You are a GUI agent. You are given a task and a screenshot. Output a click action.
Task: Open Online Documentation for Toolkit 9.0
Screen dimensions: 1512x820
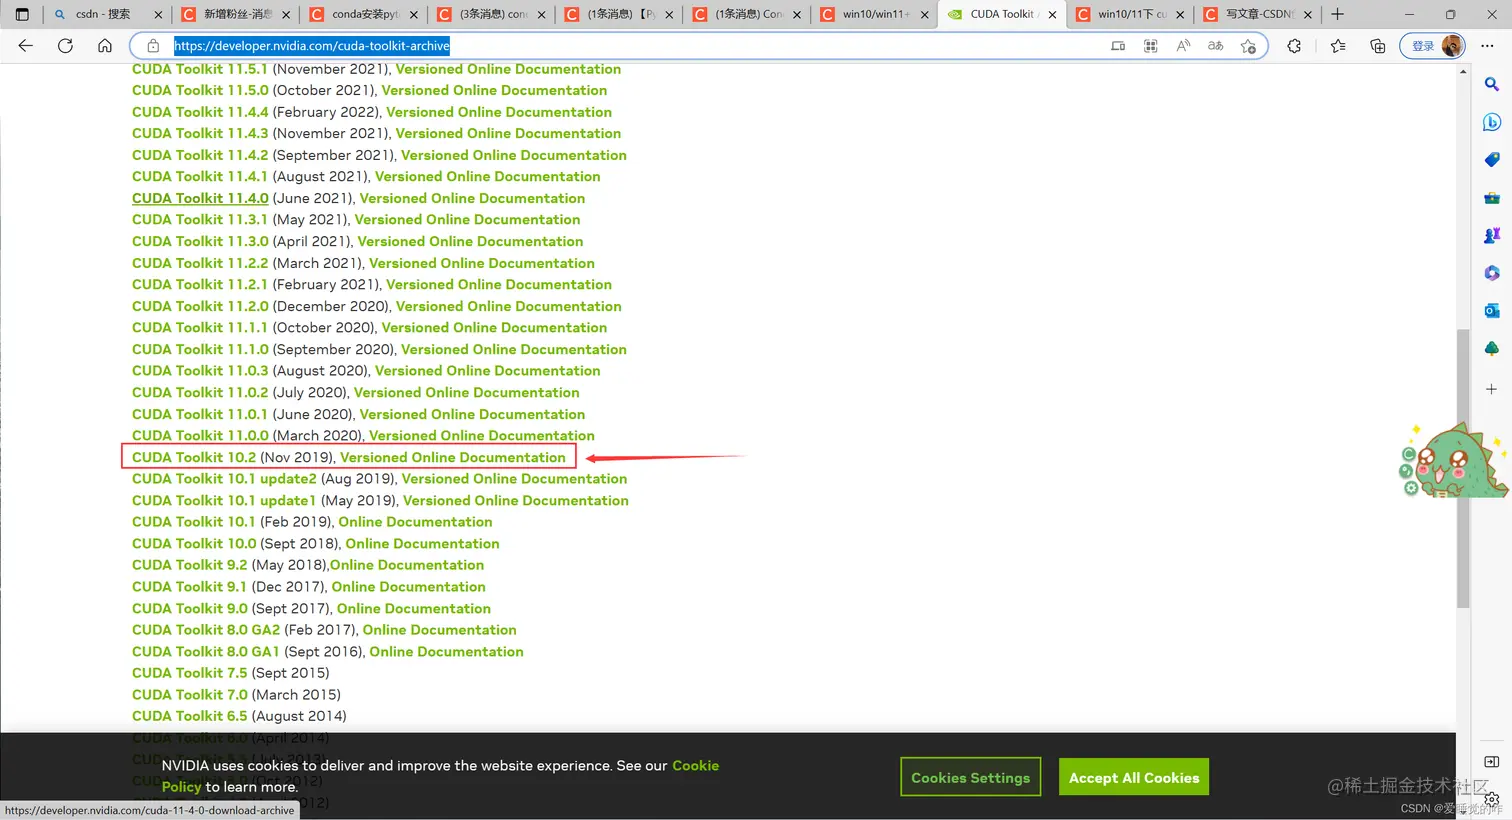point(414,608)
